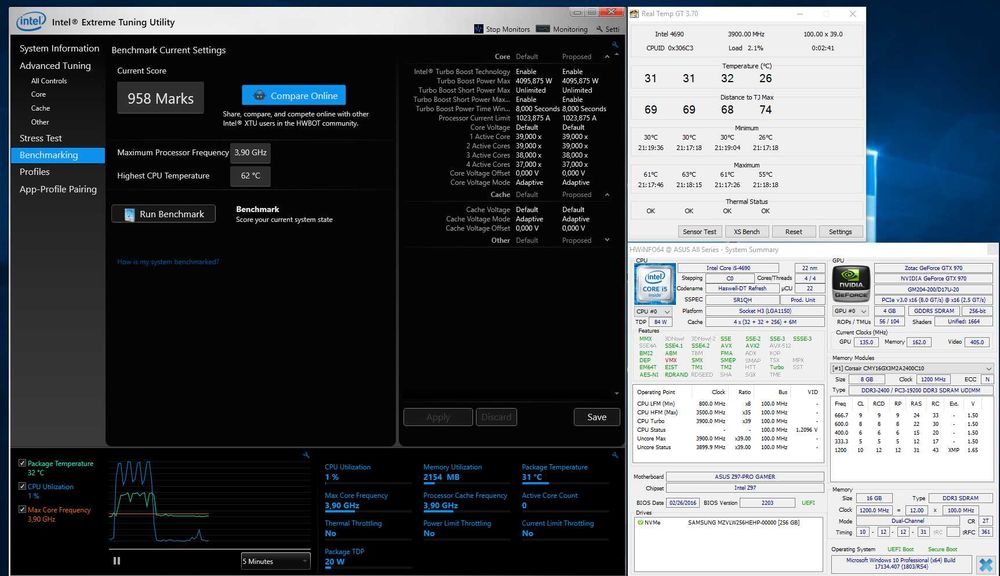Click the 3.90 GHz maximum frequency value
The image size is (1000, 576).
point(250,152)
